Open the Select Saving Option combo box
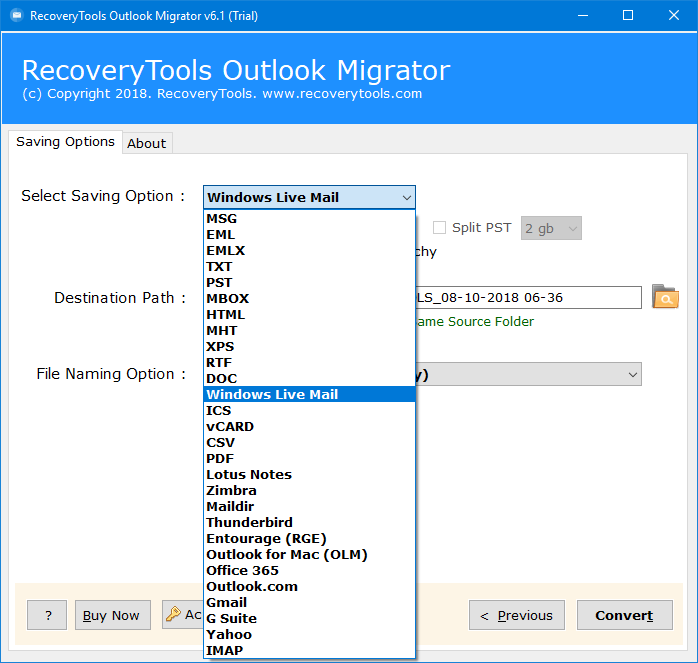The height and width of the screenshot is (663, 698). 309,197
